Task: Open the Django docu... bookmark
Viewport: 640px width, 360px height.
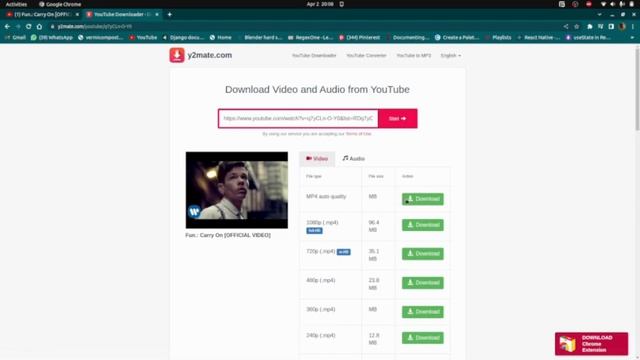Action: point(183,38)
